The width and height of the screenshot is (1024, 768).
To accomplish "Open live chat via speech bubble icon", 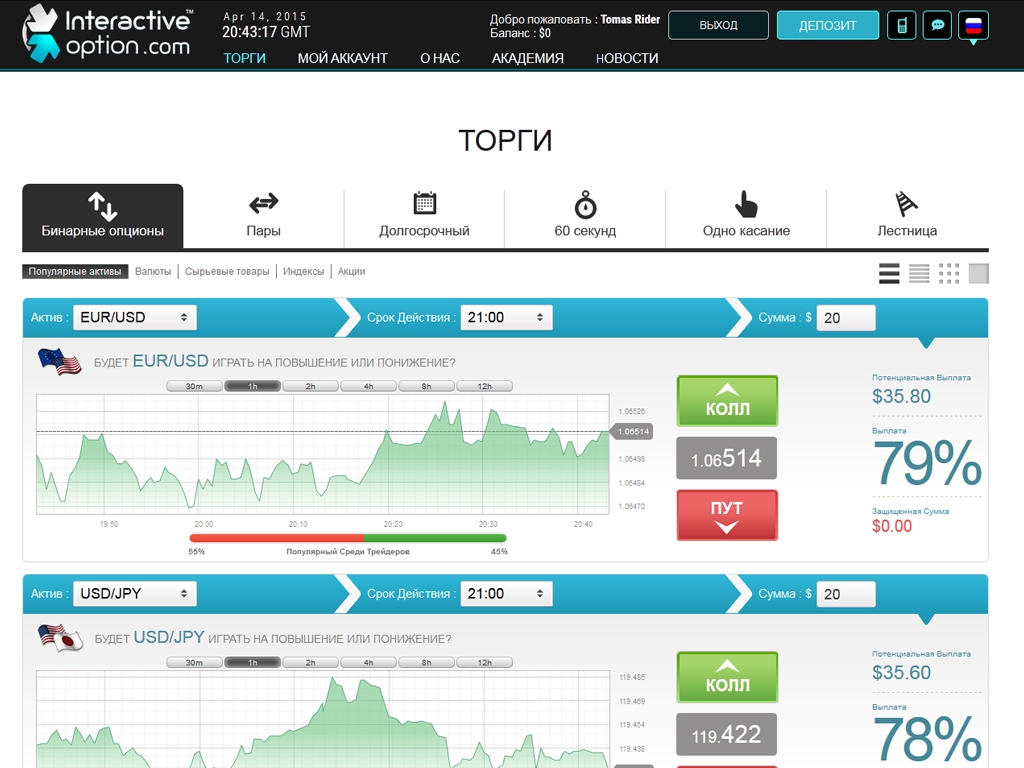I will 937,25.
